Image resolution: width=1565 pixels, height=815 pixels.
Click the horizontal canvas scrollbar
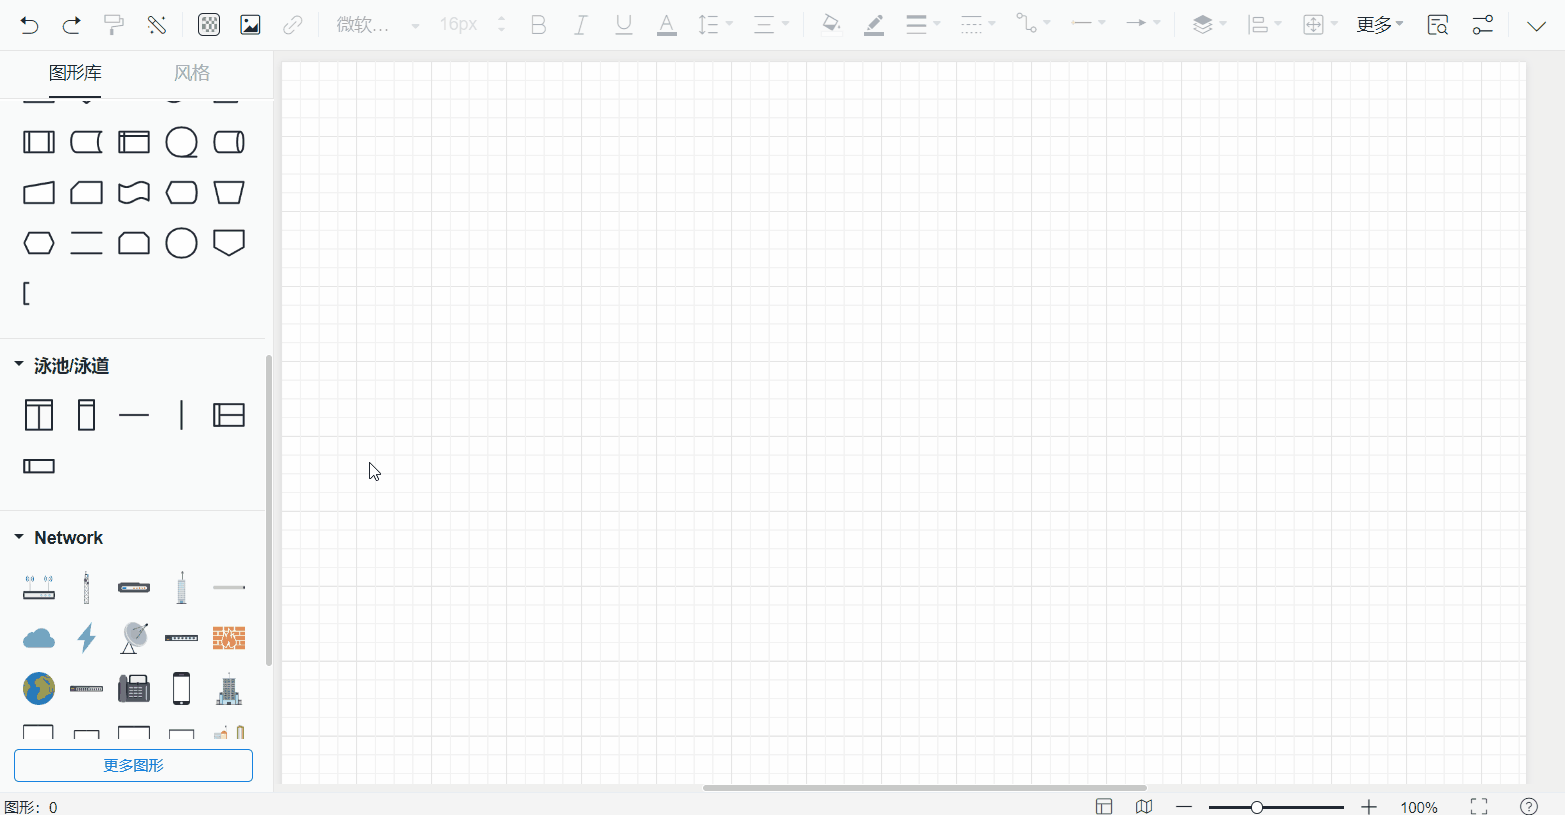click(x=924, y=788)
